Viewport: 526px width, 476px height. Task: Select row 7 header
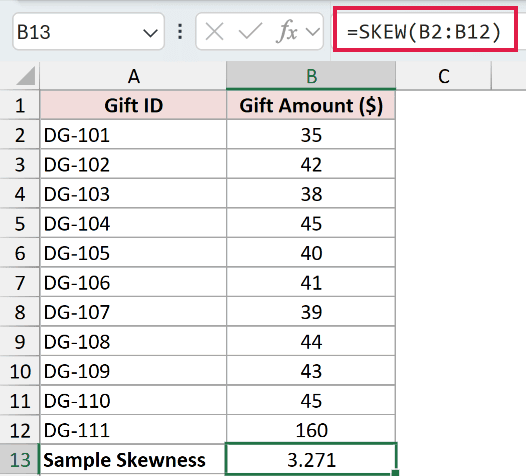[x=20, y=282]
